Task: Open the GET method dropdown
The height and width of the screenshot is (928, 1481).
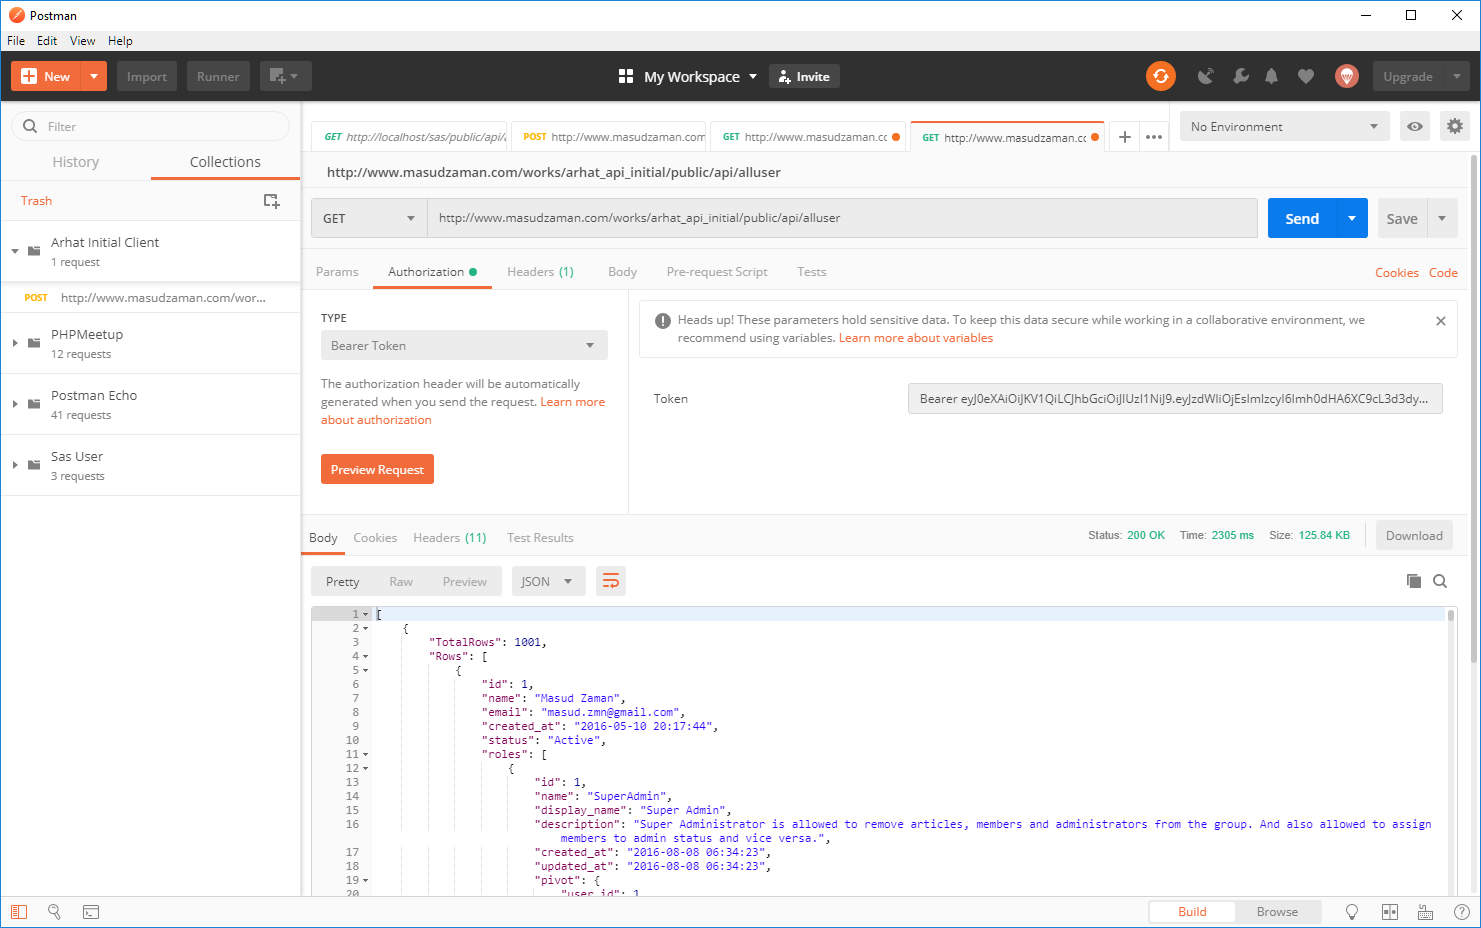Action: pos(368,218)
